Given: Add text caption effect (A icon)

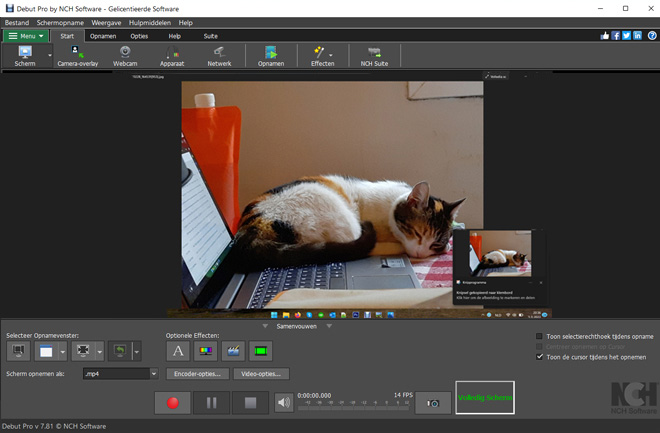Looking at the screenshot, I should pos(178,351).
